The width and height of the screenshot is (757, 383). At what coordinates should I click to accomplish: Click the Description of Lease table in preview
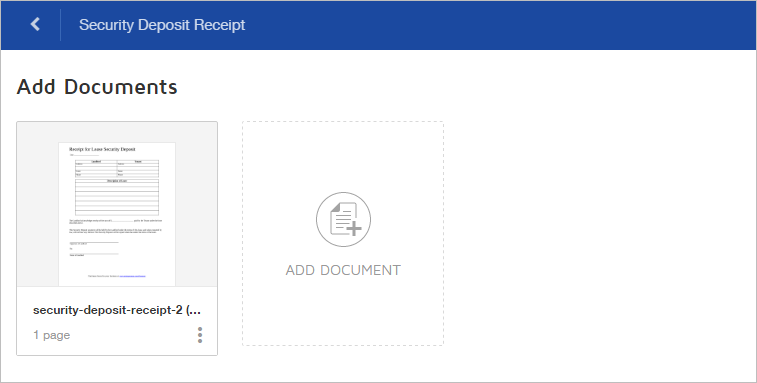(117, 197)
